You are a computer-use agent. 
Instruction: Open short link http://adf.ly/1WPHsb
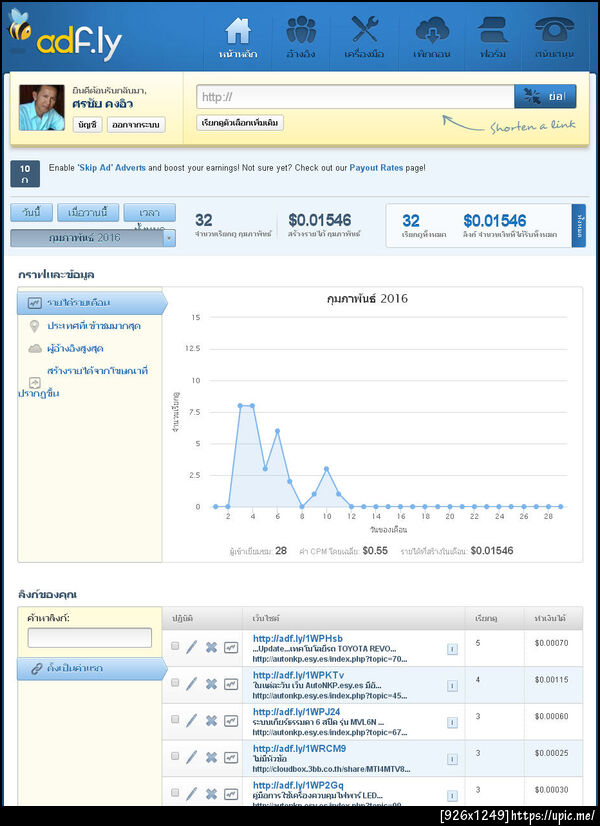click(x=298, y=638)
